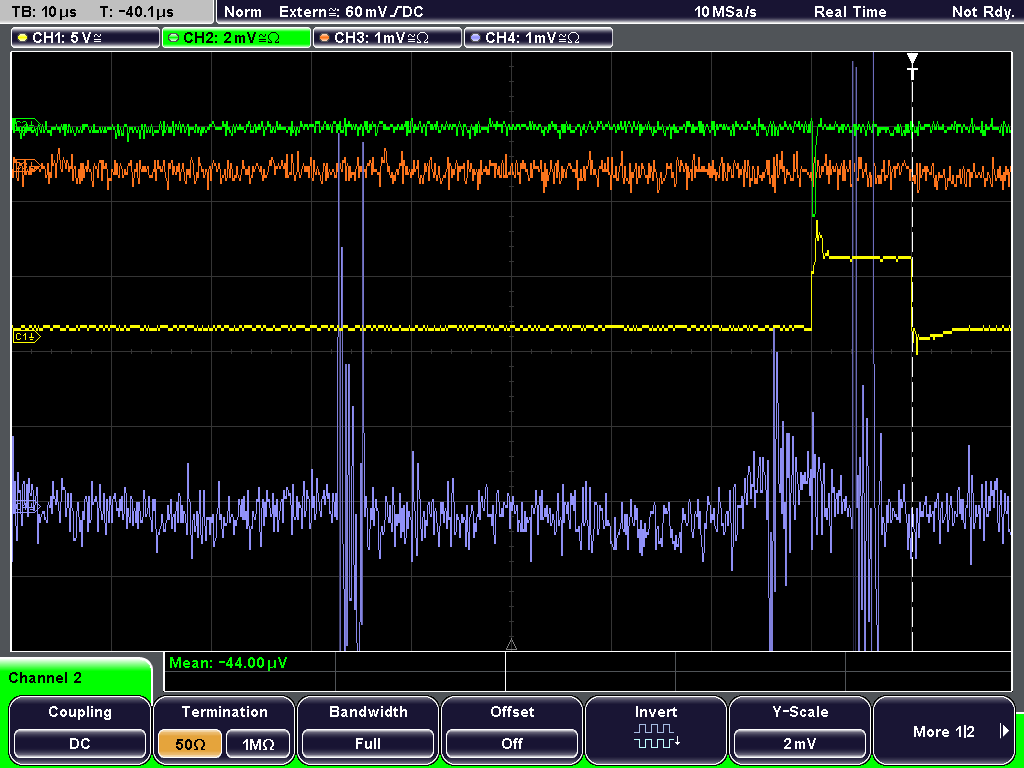Open the Coupling DC setting

(x=80, y=743)
